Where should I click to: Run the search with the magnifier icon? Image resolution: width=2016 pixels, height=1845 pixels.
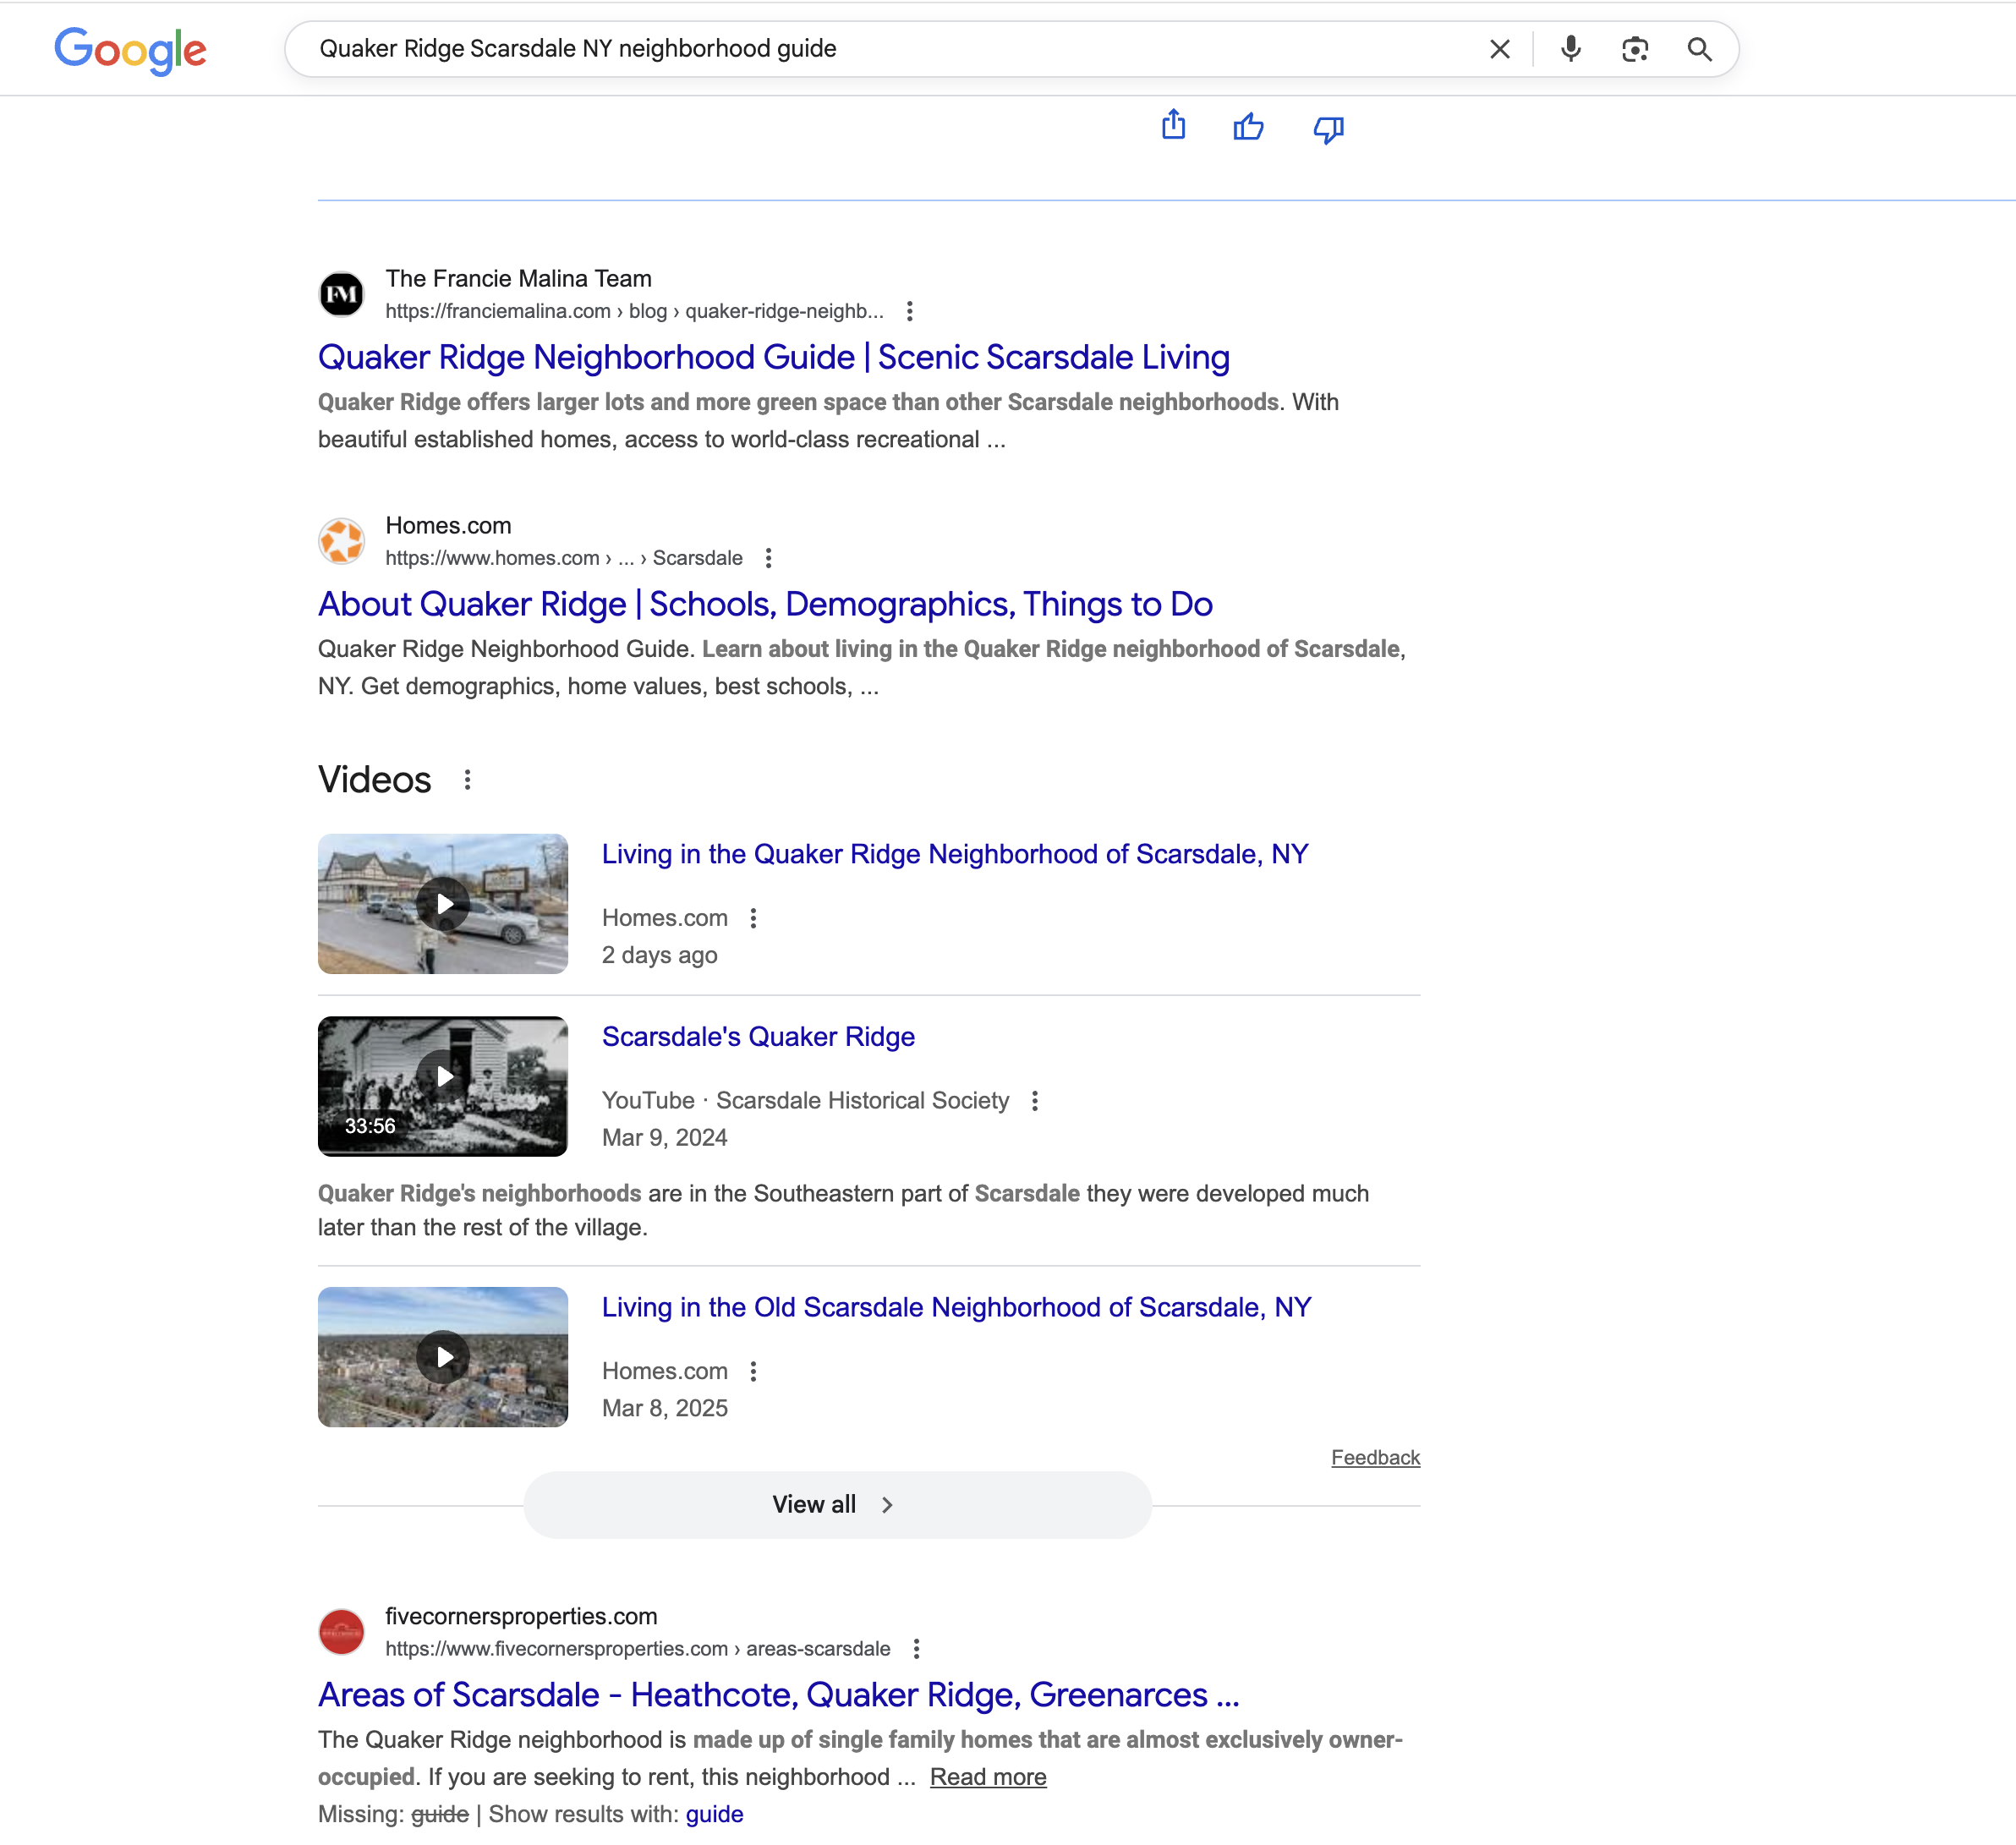pos(1700,48)
